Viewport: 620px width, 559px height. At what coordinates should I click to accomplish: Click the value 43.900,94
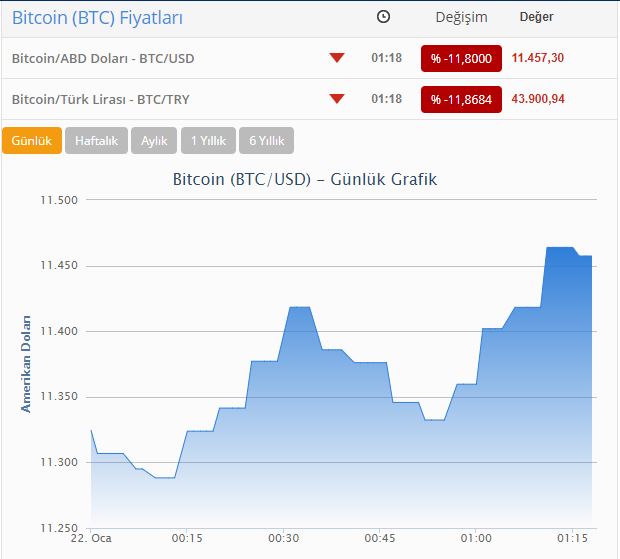coord(538,98)
